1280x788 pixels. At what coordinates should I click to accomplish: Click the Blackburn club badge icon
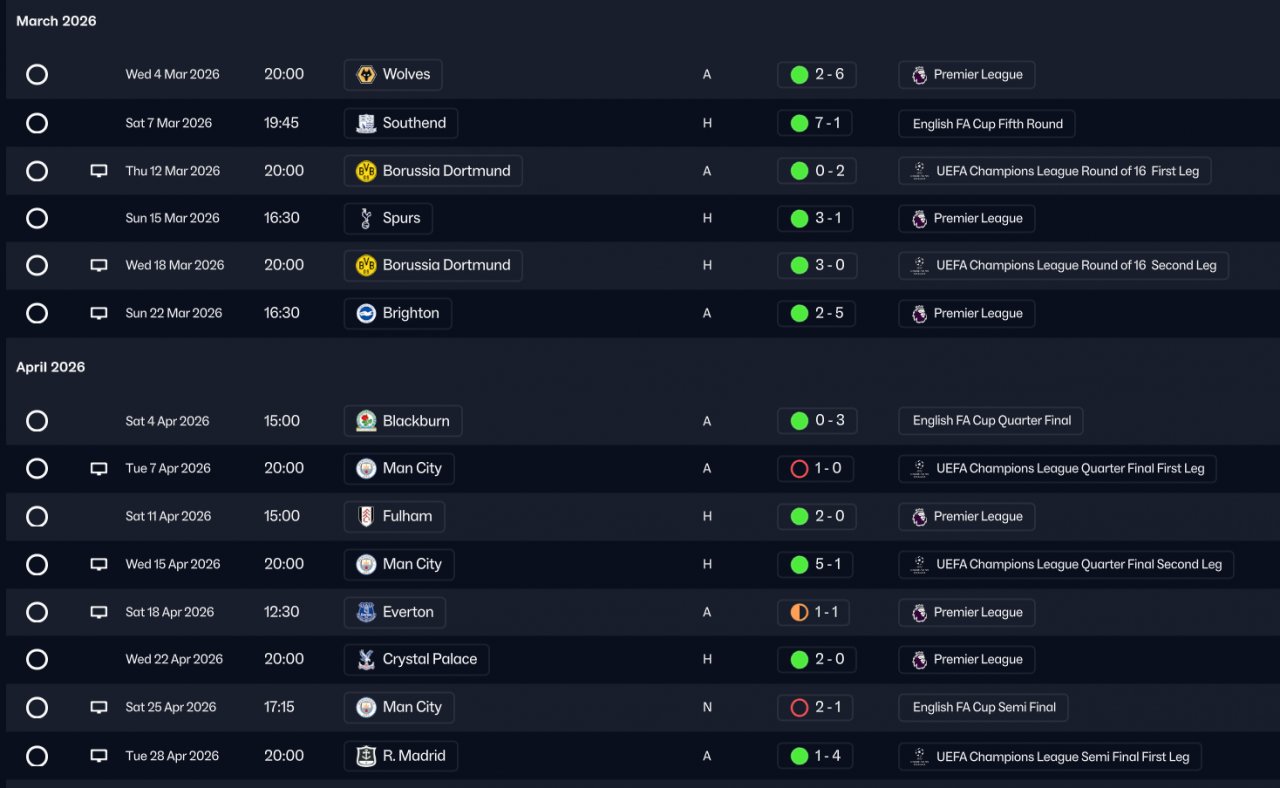pos(366,421)
